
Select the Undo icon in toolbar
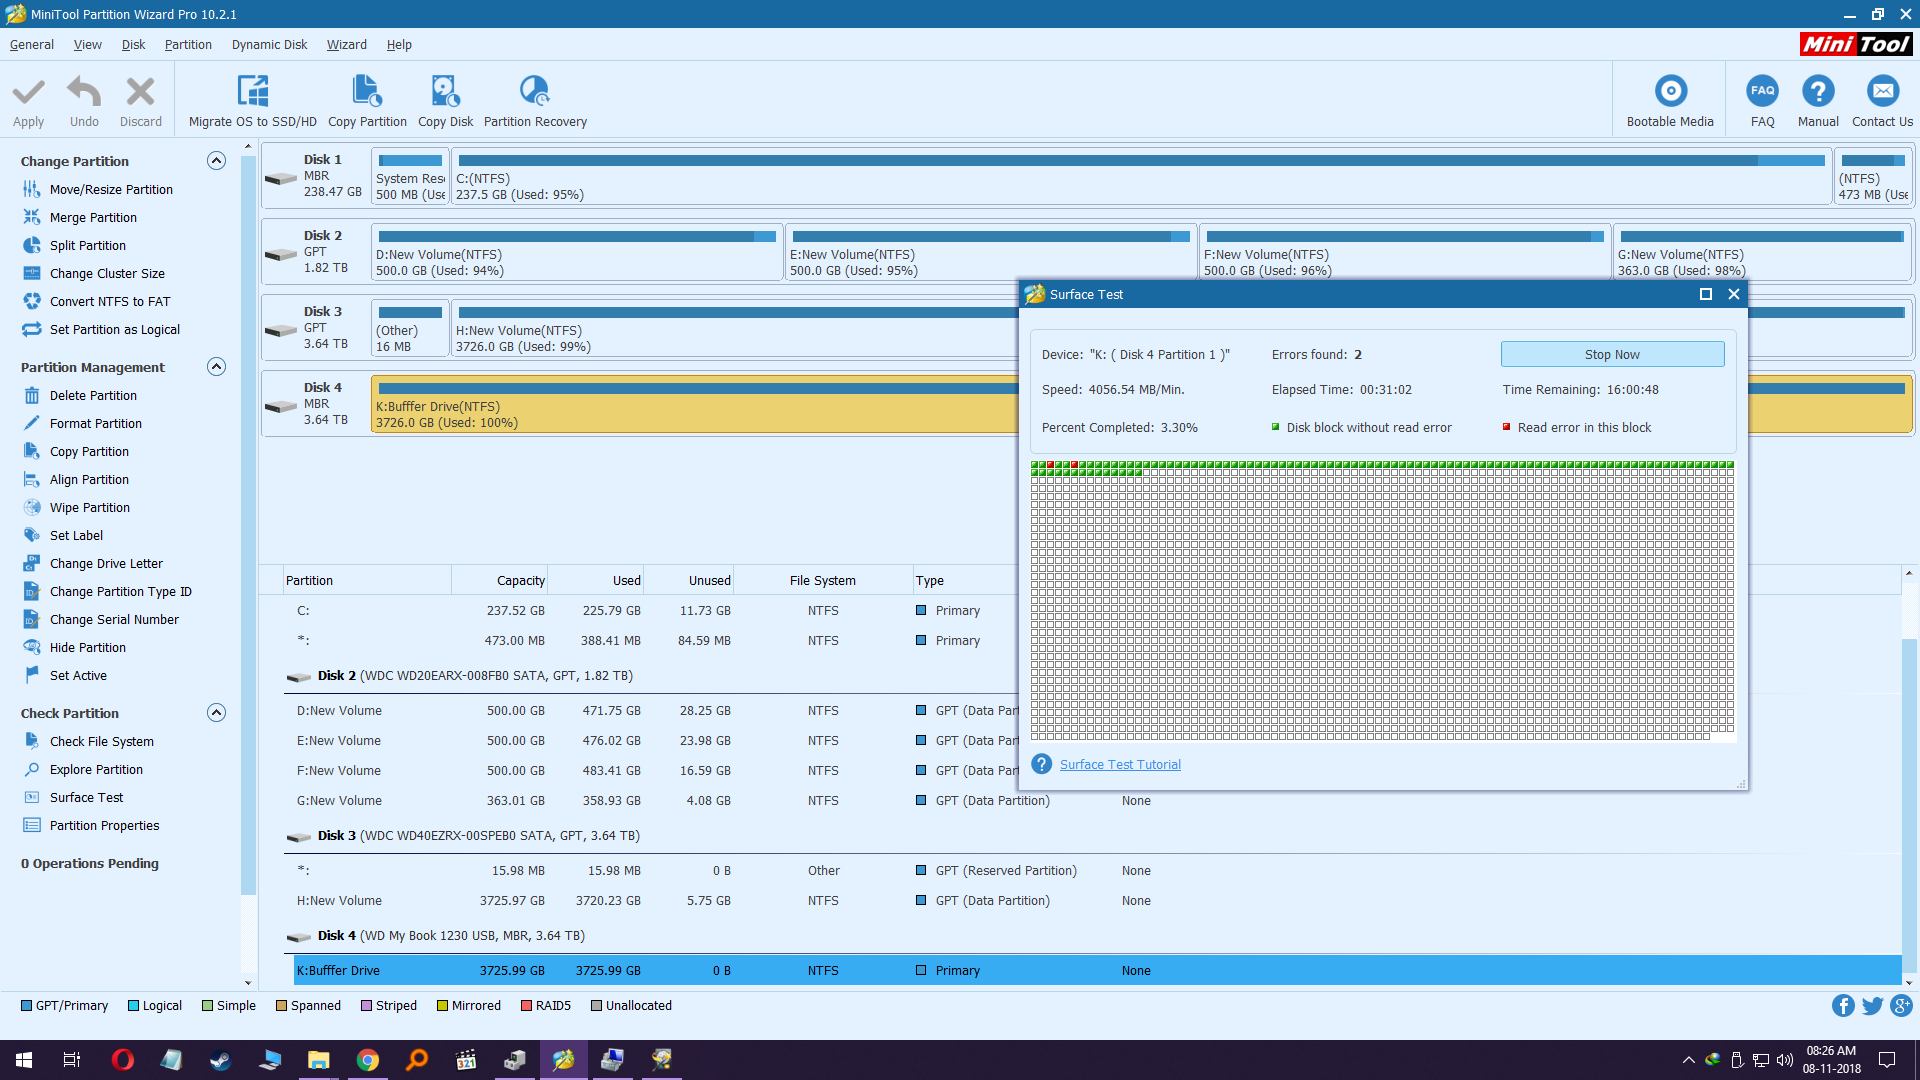click(84, 99)
